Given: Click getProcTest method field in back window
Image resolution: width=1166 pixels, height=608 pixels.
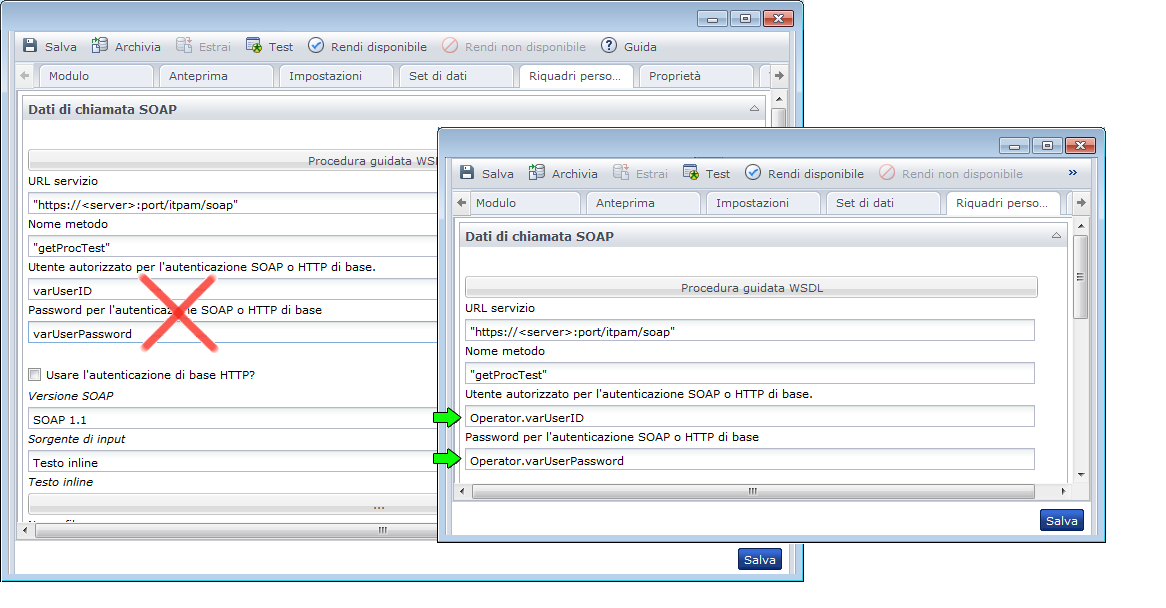Looking at the screenshot, I should tap(233, 247).
